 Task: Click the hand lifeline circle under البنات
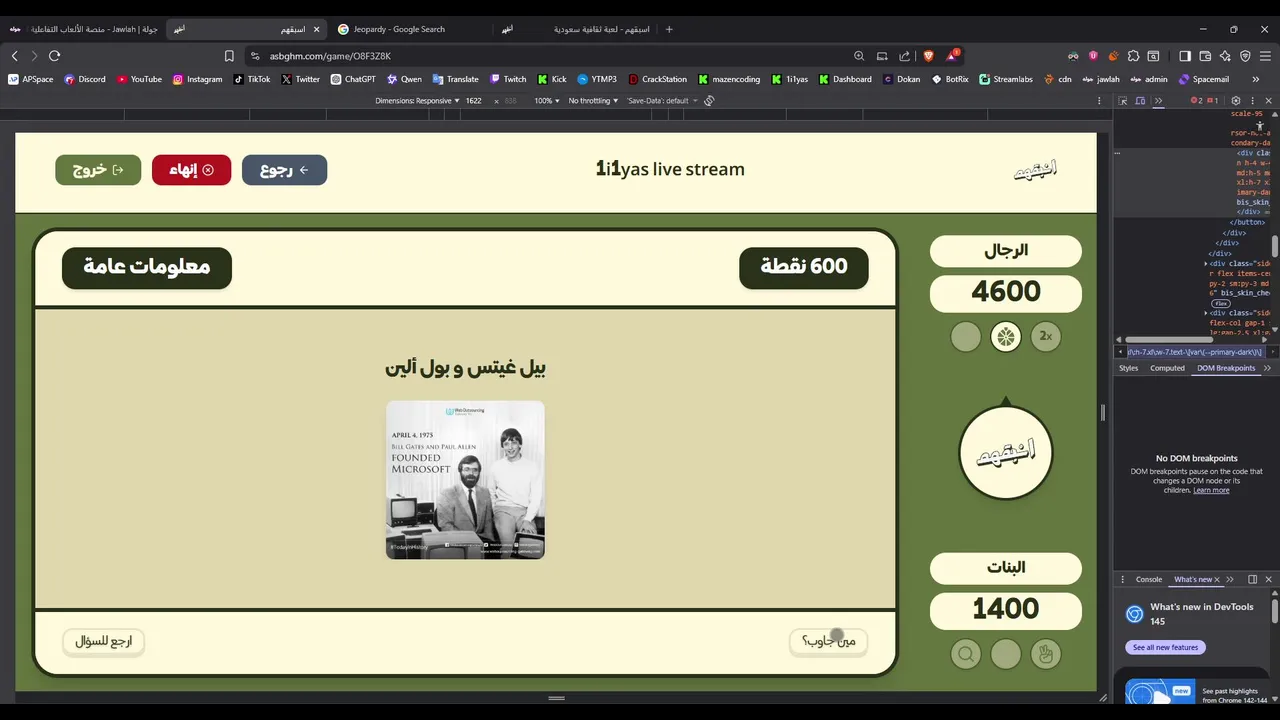tap(1046, 654)
